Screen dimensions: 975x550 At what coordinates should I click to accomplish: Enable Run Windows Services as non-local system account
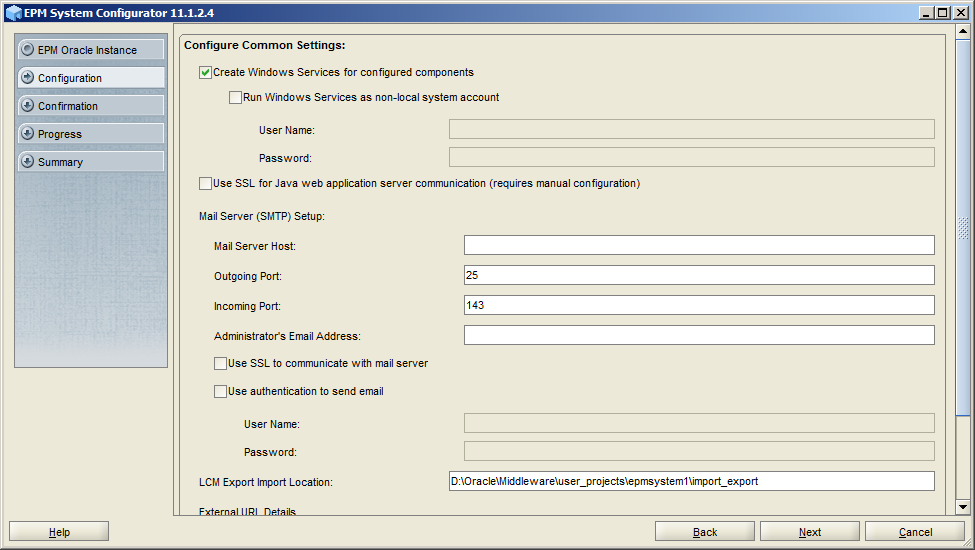[x=235, y=98]
